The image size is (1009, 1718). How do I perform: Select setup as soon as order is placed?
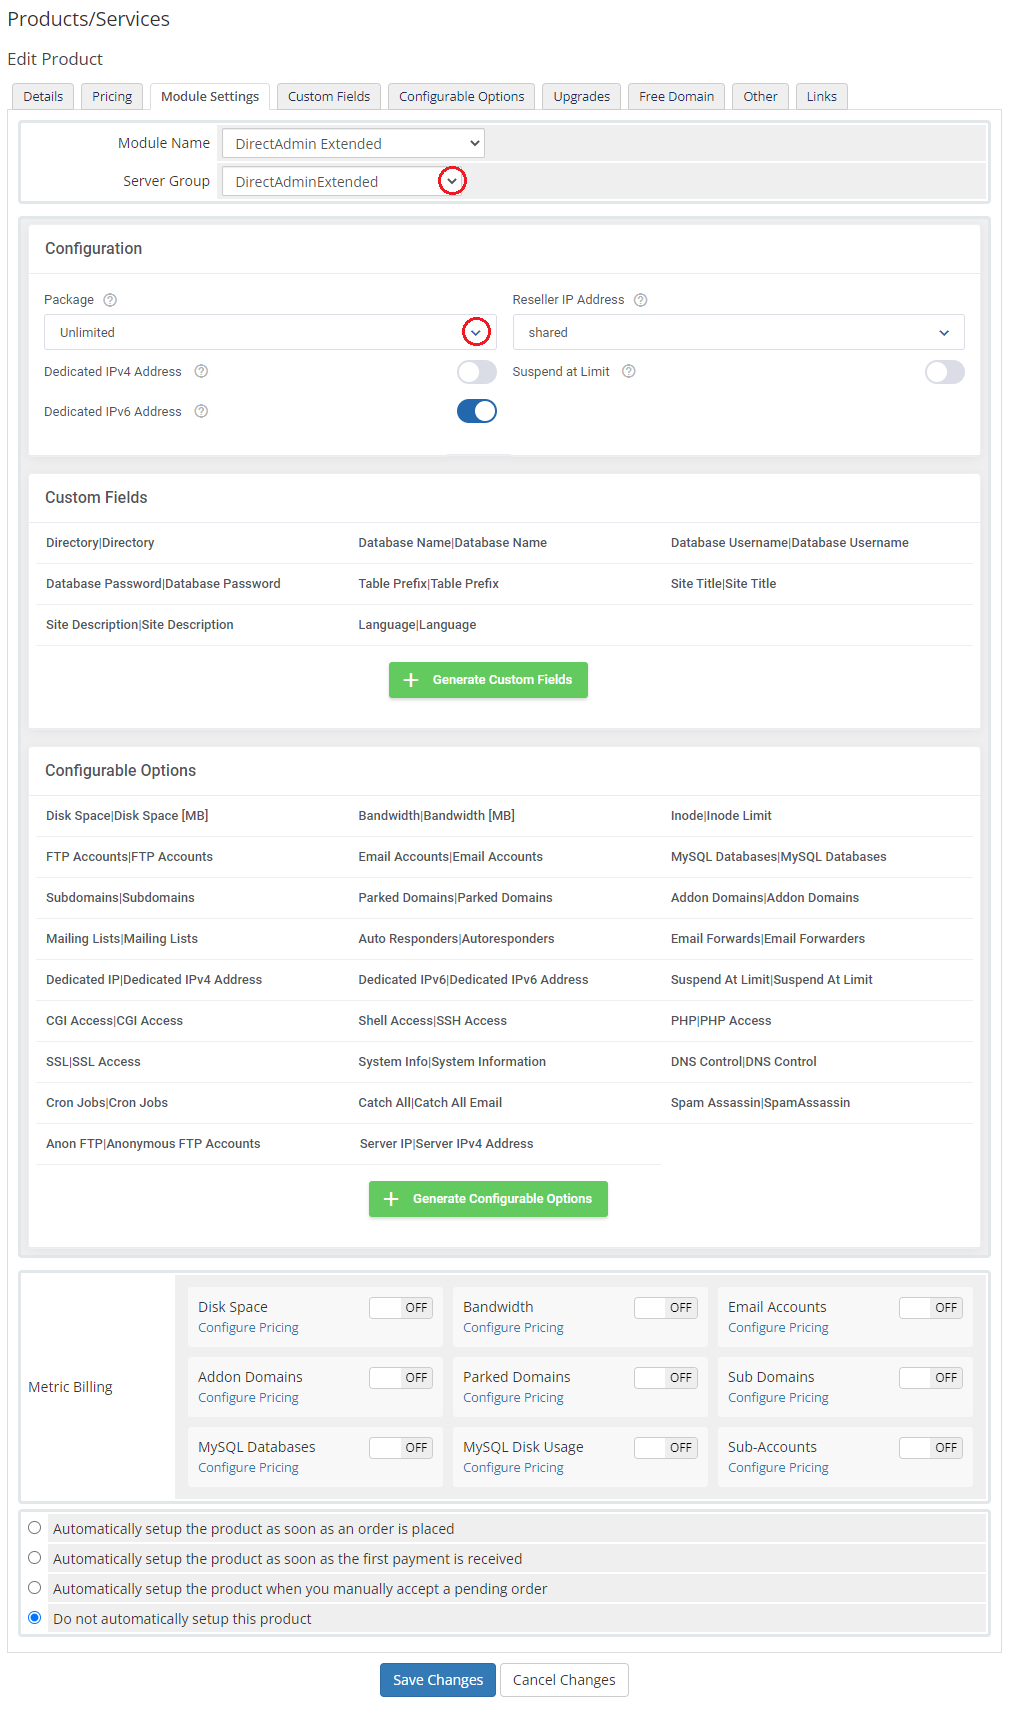[x=35, y=1528]
